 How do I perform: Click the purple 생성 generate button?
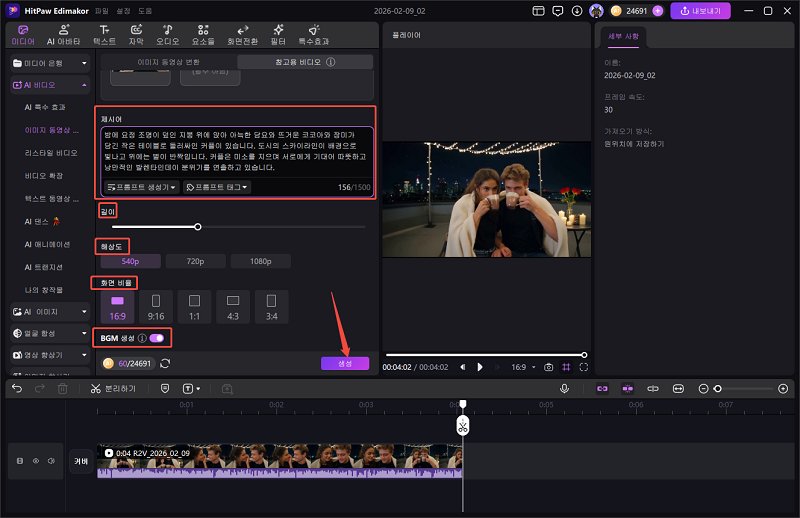click(x=345, y=363)
